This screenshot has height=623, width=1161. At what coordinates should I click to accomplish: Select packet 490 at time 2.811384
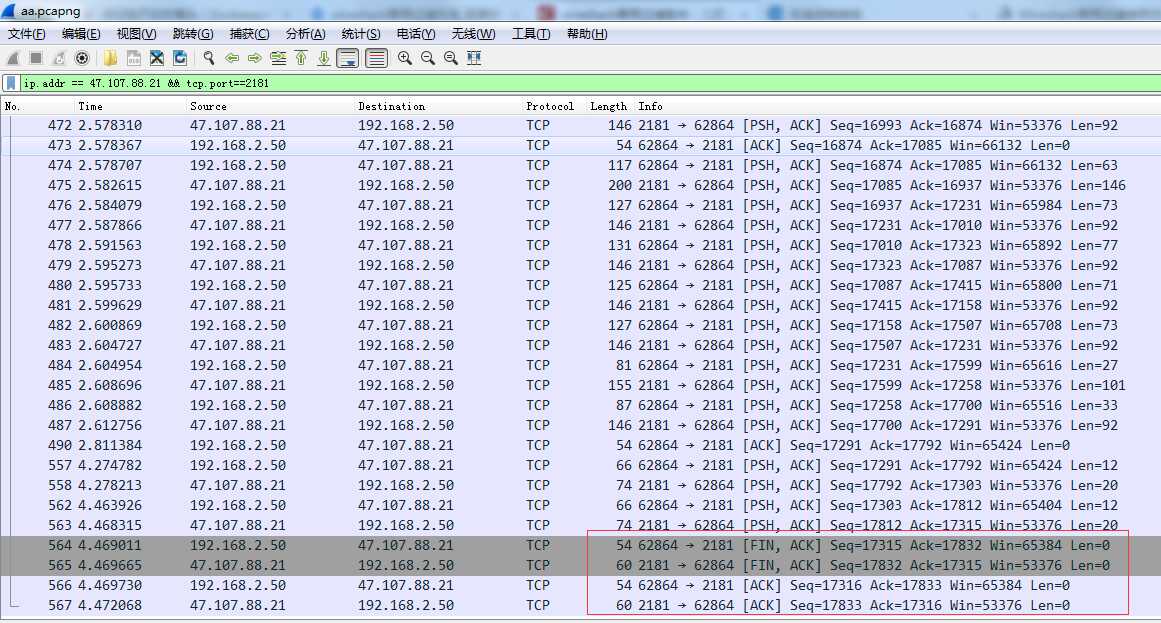pyautogui.click(x=580, y=445)
